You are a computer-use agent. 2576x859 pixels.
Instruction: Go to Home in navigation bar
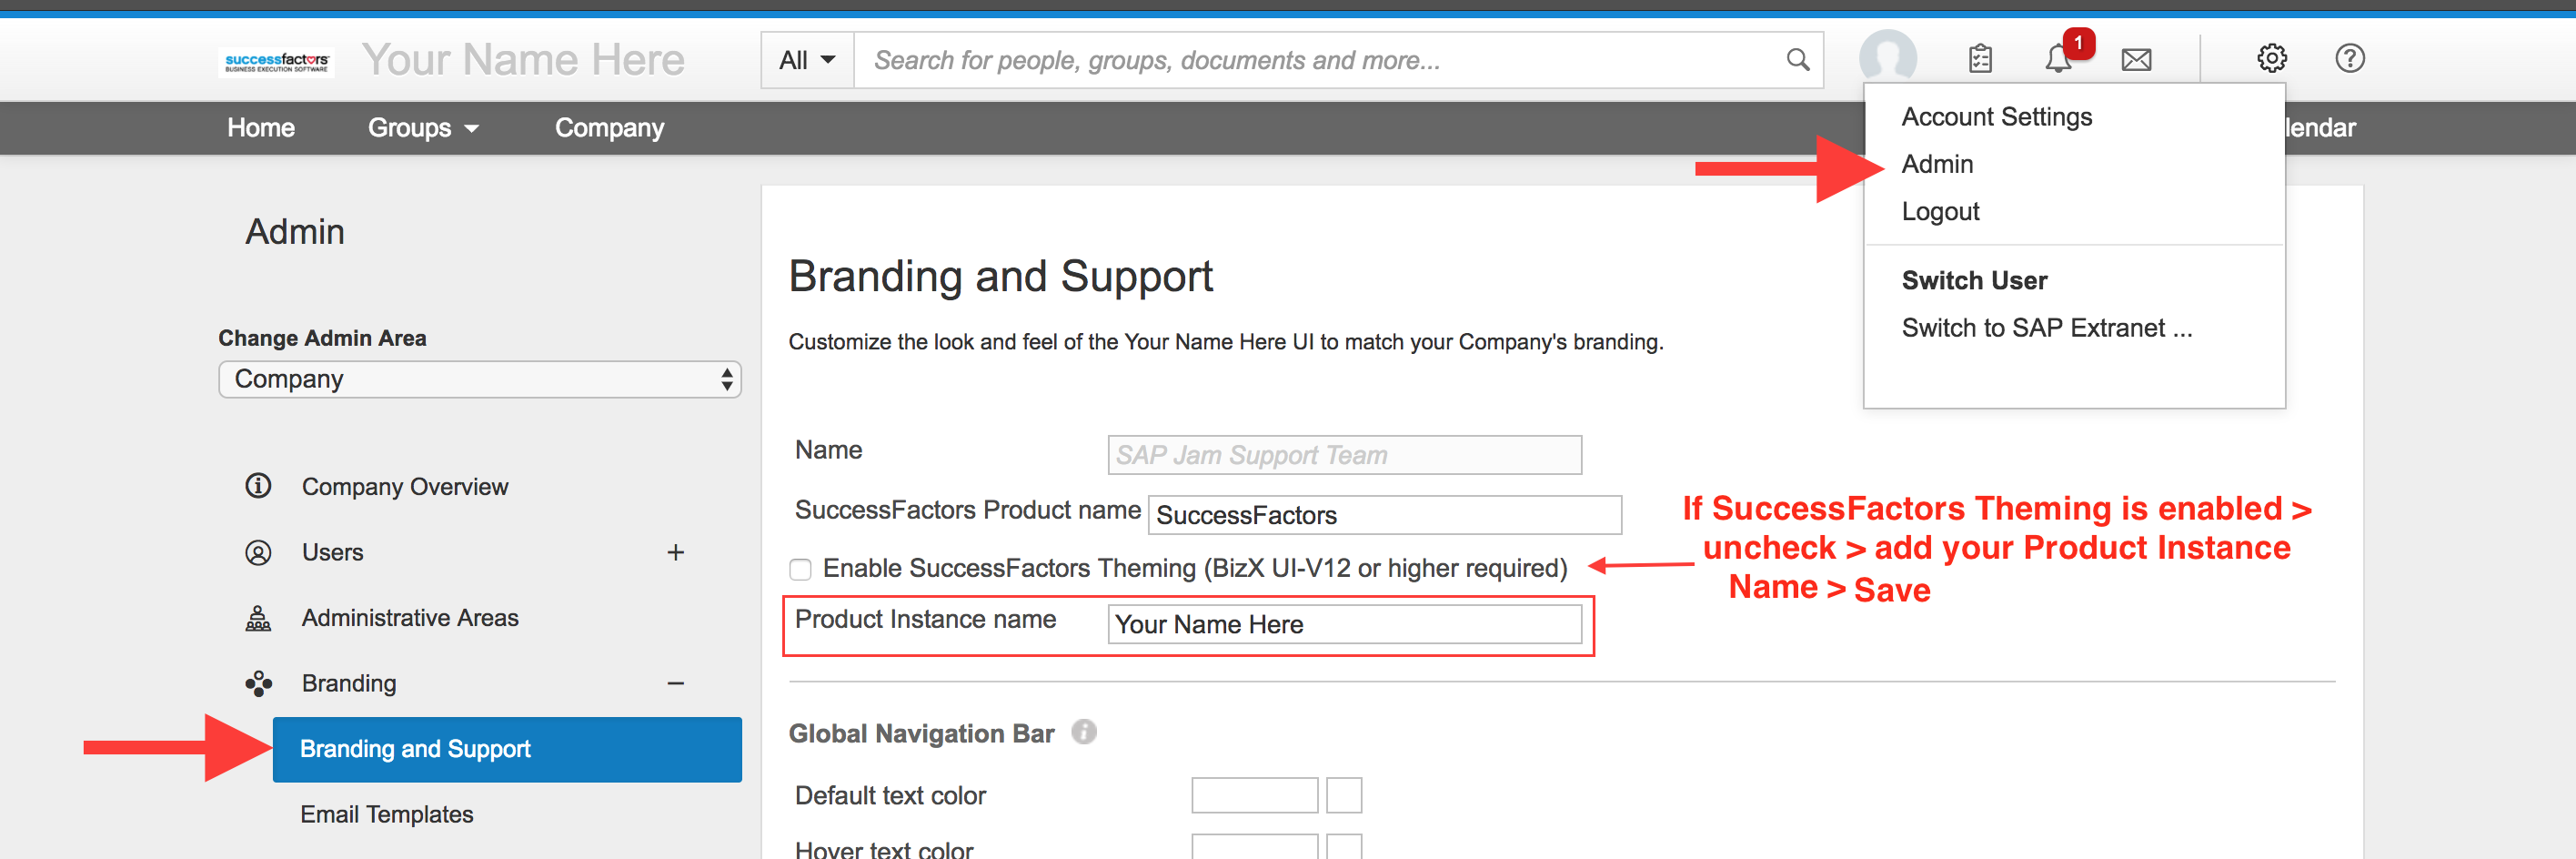261,128
